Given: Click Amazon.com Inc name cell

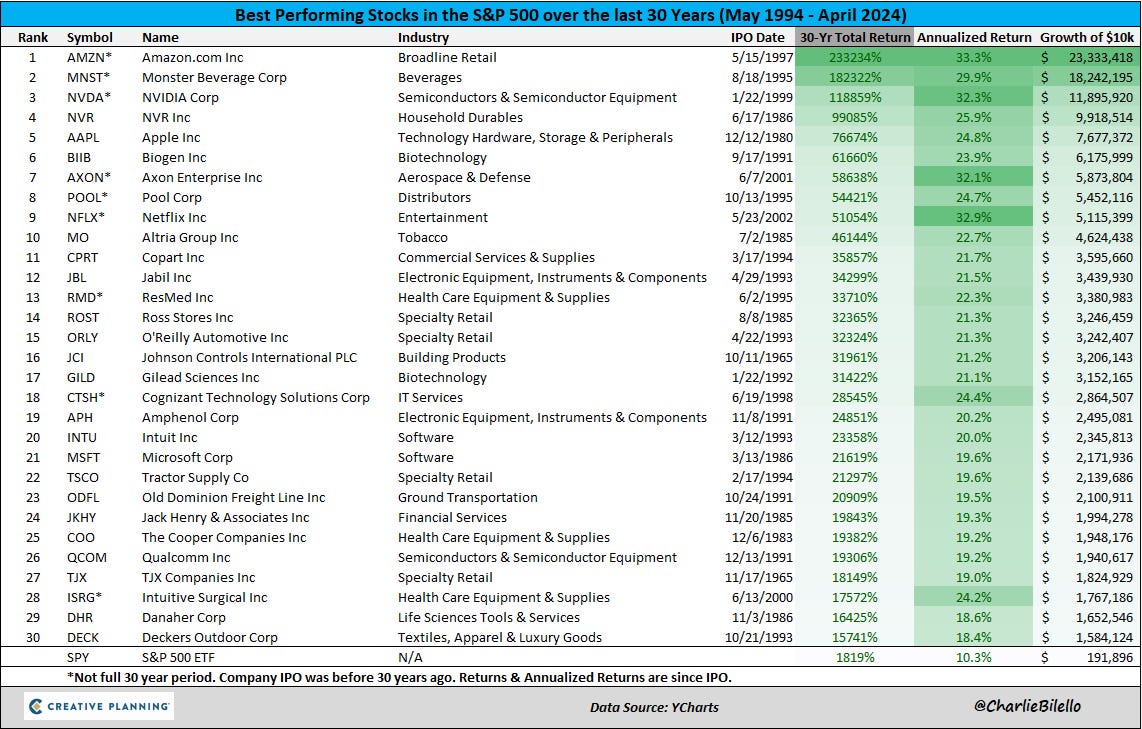Looking at the screenshot, I should click(x=193, y=58).
